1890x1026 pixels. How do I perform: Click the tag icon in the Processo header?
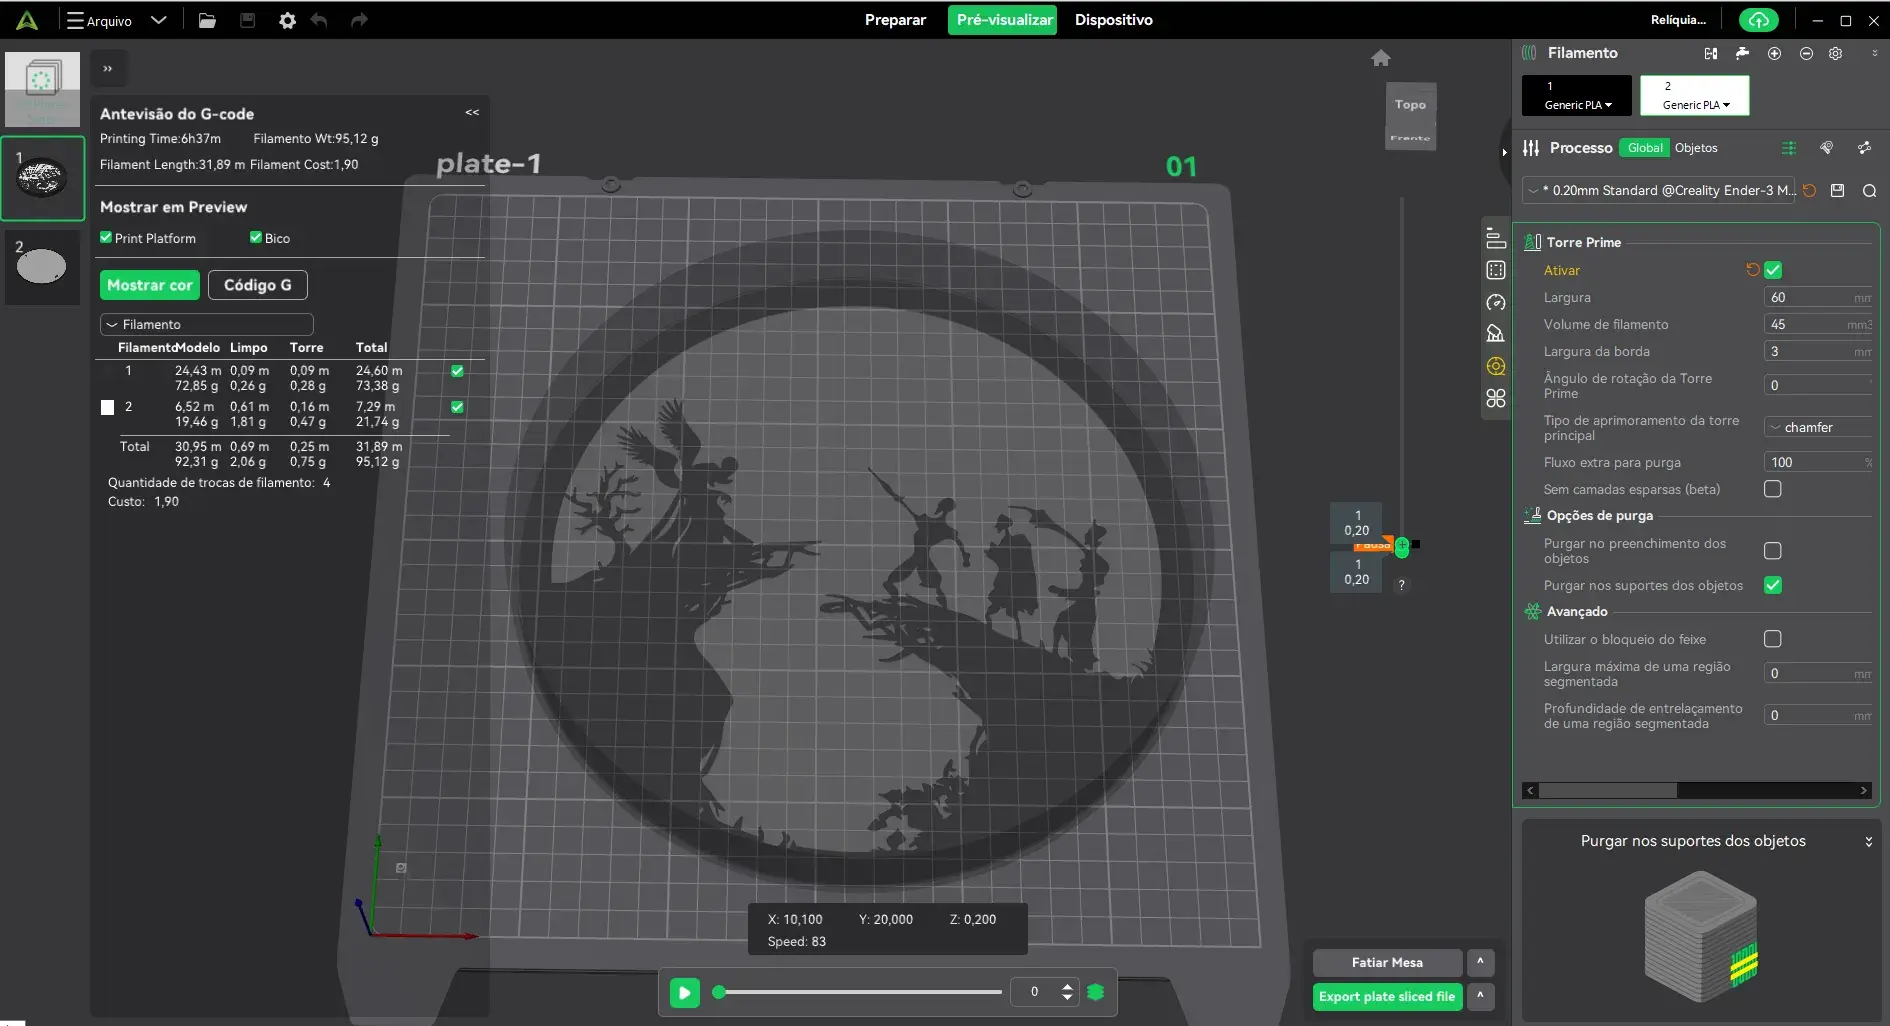pos(1827,148)
